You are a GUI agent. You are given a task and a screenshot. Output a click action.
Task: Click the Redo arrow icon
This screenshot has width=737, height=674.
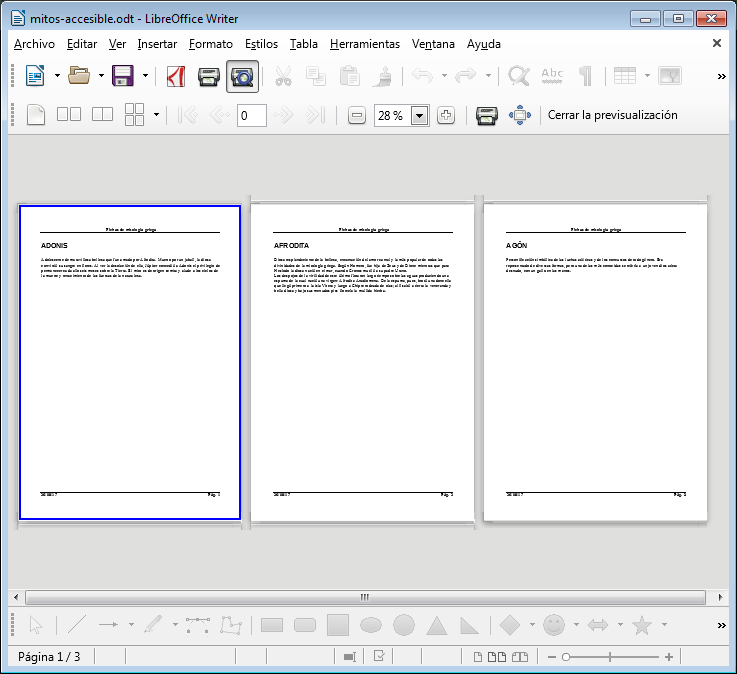466,76
